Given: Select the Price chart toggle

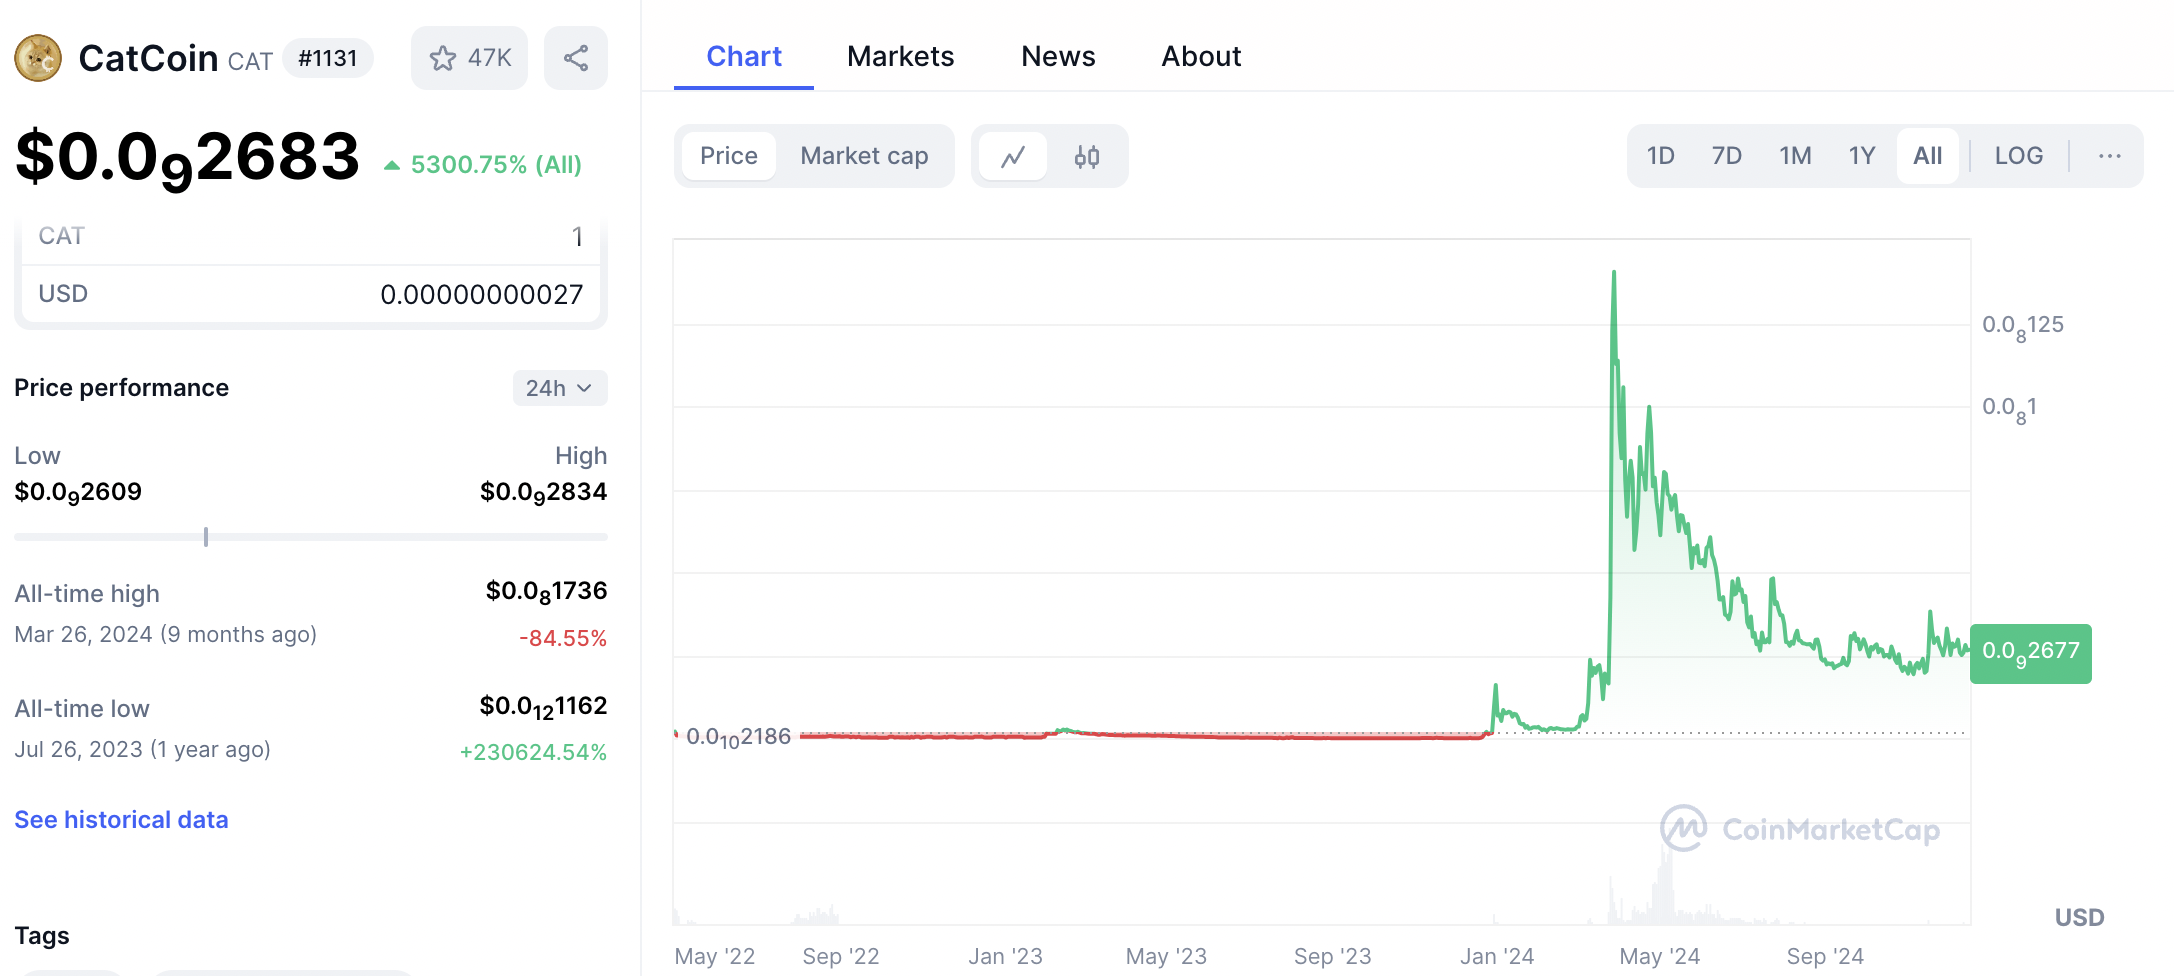Looking at the screenshot, I should (x=729, y=156).
